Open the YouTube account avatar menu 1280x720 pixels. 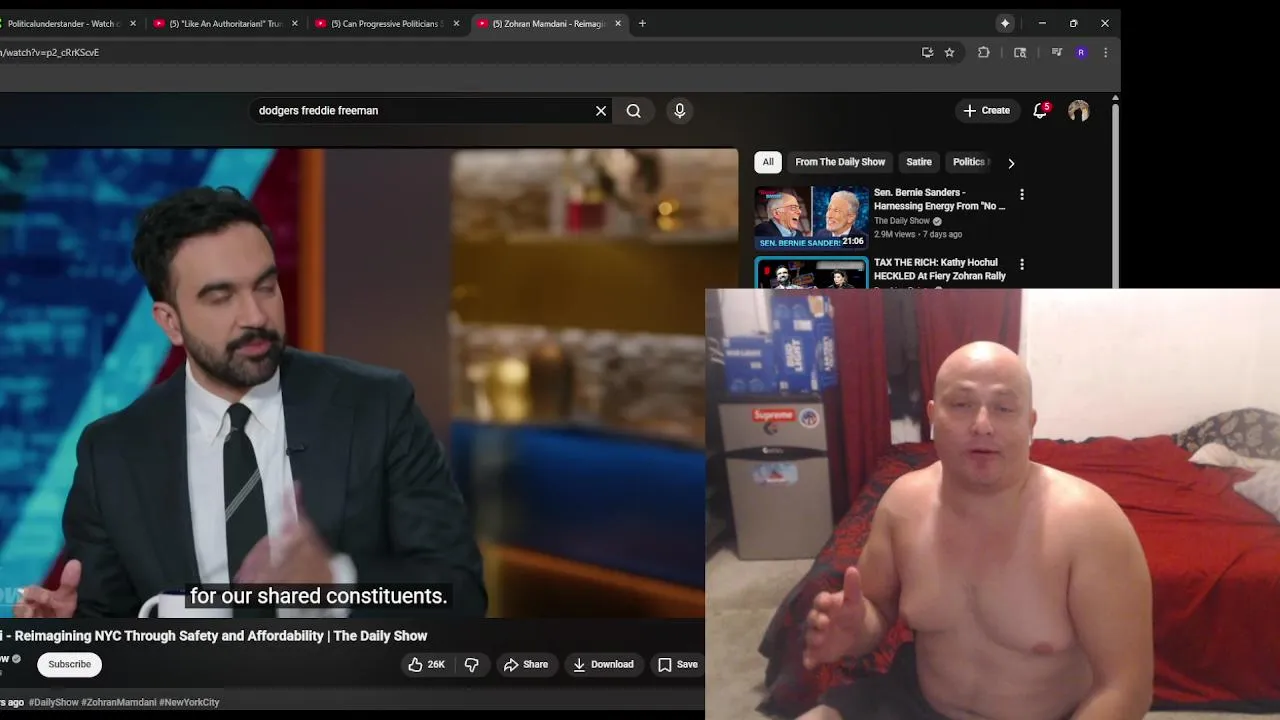click(1078, 111)
